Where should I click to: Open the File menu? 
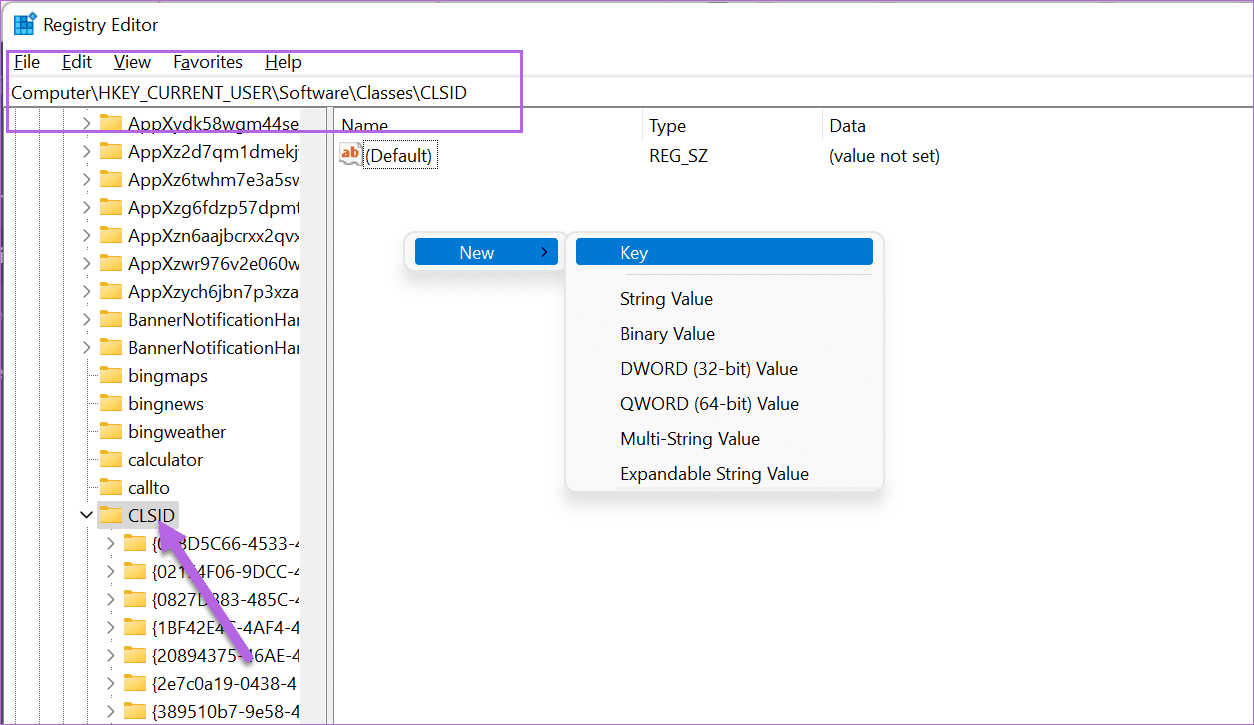[27, 62]
